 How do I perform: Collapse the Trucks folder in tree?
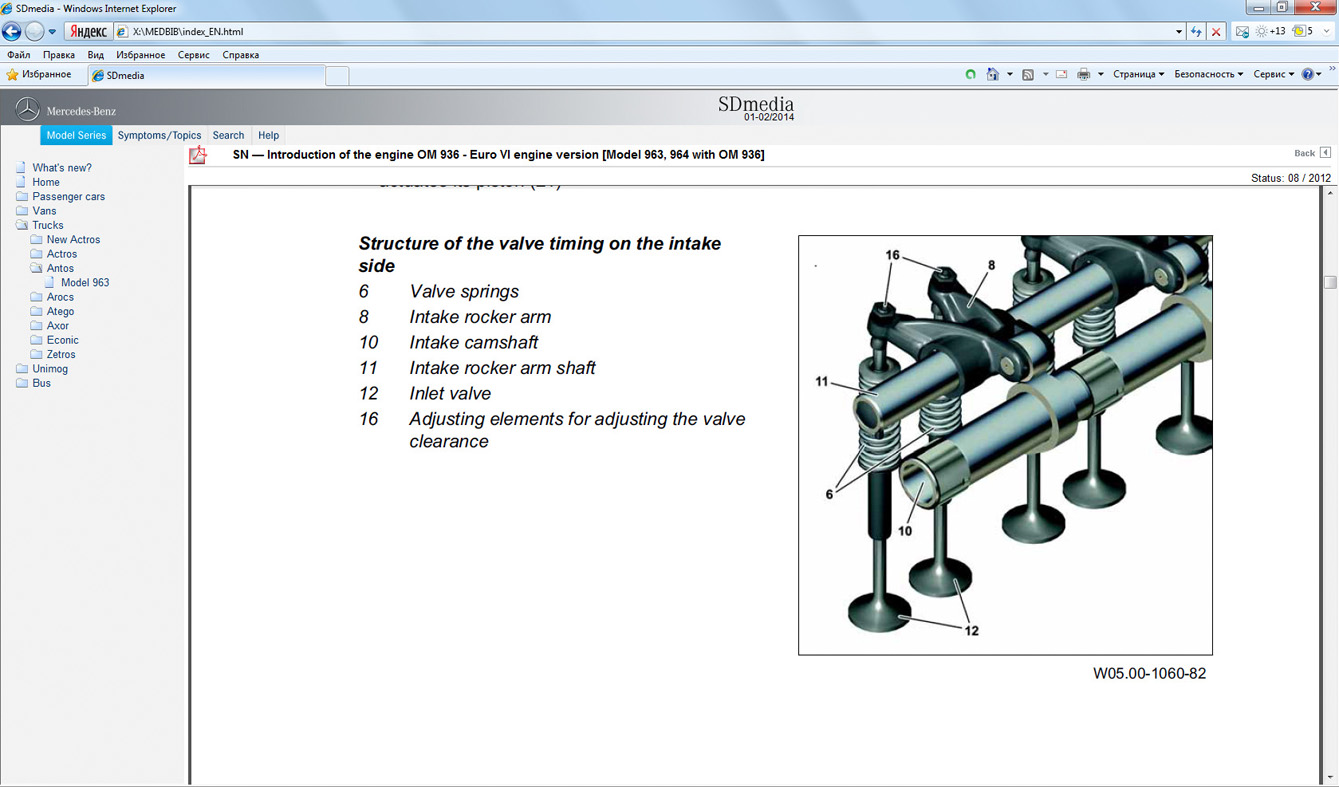pyautogui.click(x=22, y=226)
